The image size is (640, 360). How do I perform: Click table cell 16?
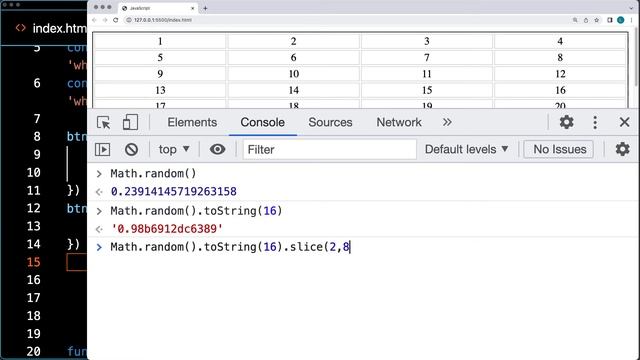coord(560,90)
